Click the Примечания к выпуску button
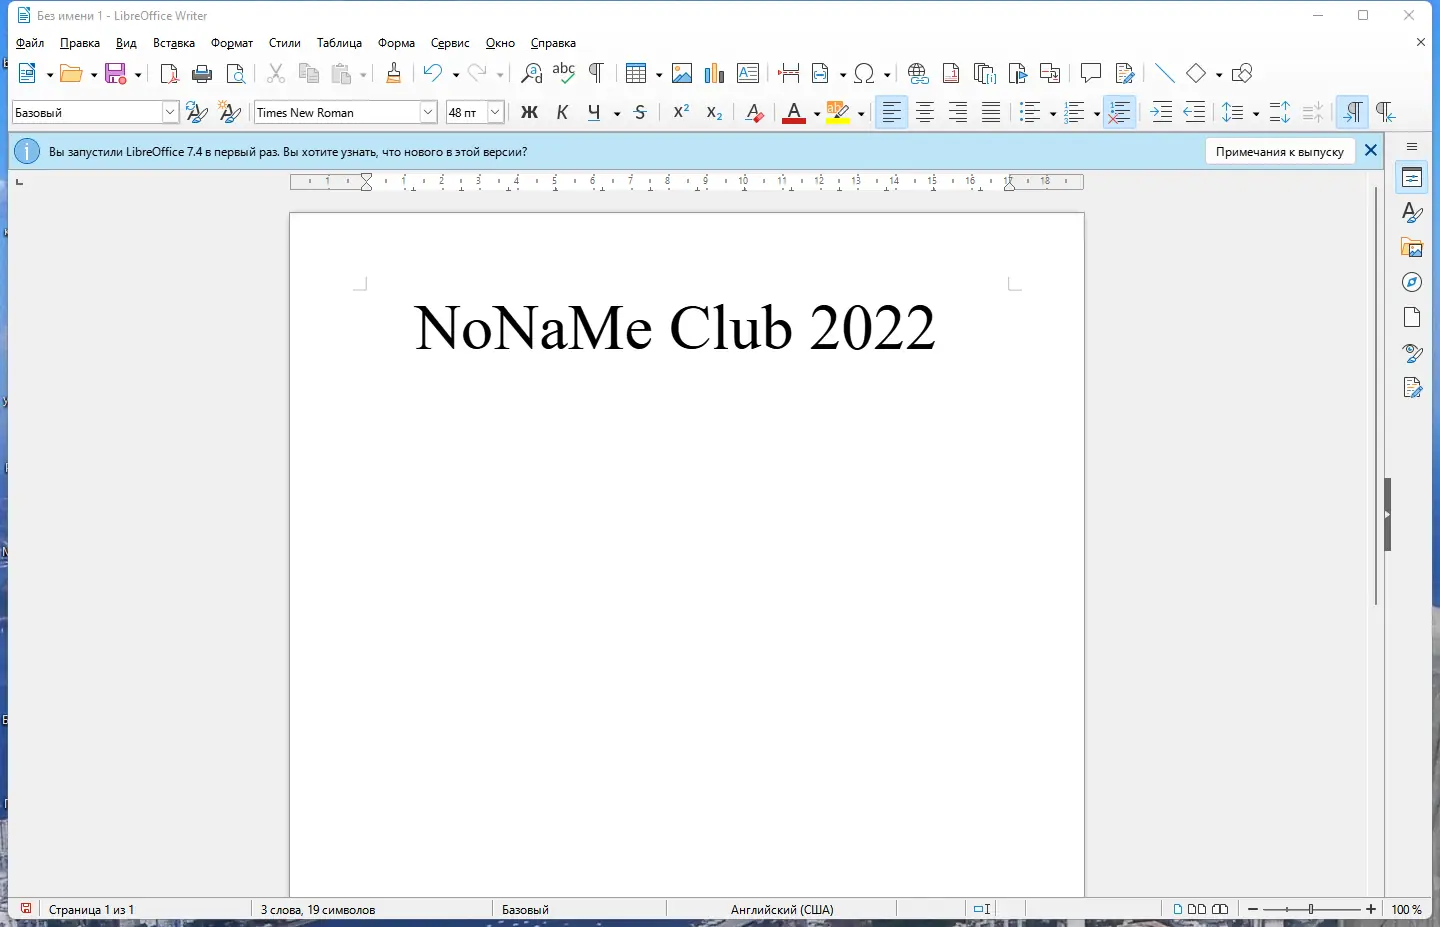Image resolution: width=1440 pixels, height=927 pixels. [x=1281, y=151]
